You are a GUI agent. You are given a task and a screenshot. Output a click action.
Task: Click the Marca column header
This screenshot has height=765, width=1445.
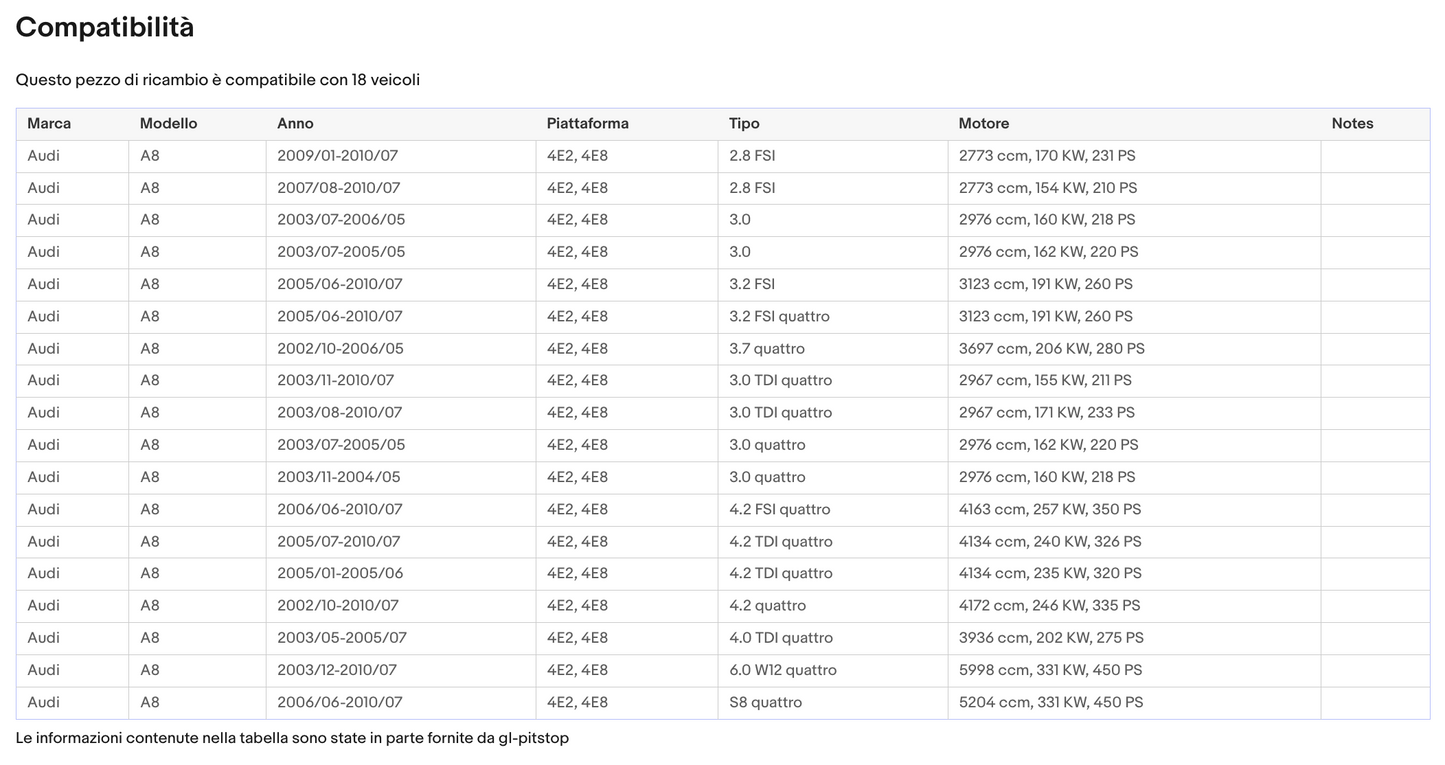49,124
